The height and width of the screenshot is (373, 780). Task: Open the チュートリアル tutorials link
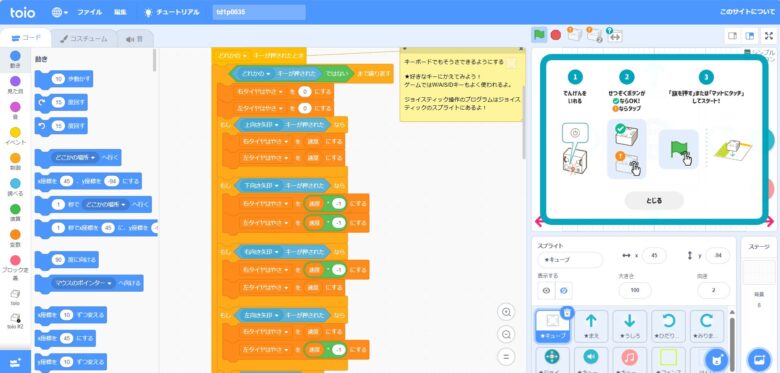172,12
